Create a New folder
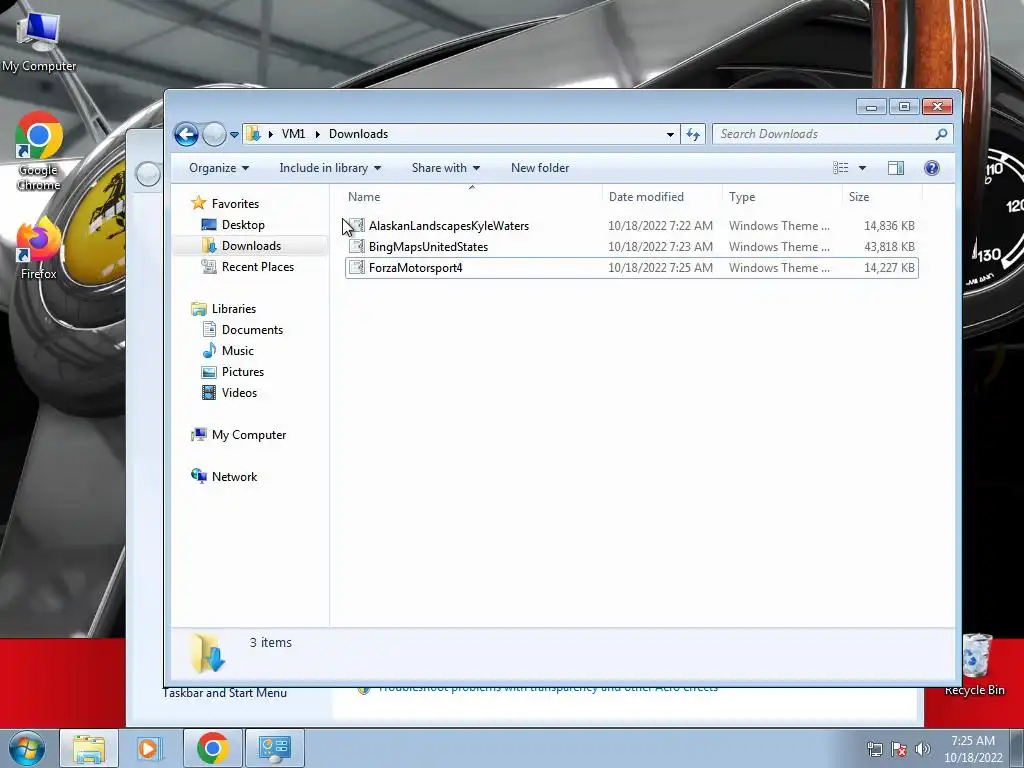This screenshot has width=1024, height=768. point(540,168)
